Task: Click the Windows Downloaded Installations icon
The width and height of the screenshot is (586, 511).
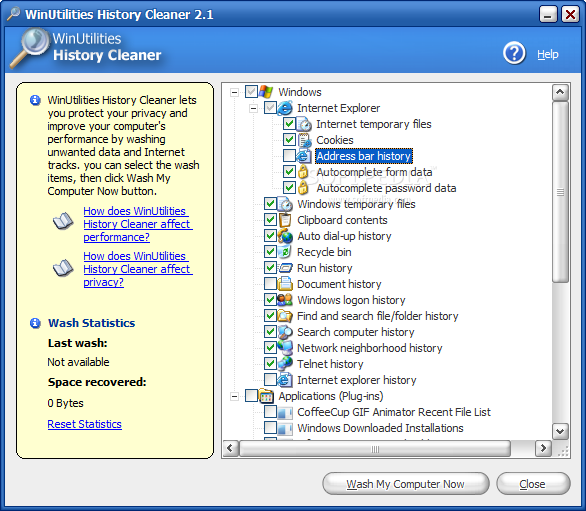Action: 285,428
